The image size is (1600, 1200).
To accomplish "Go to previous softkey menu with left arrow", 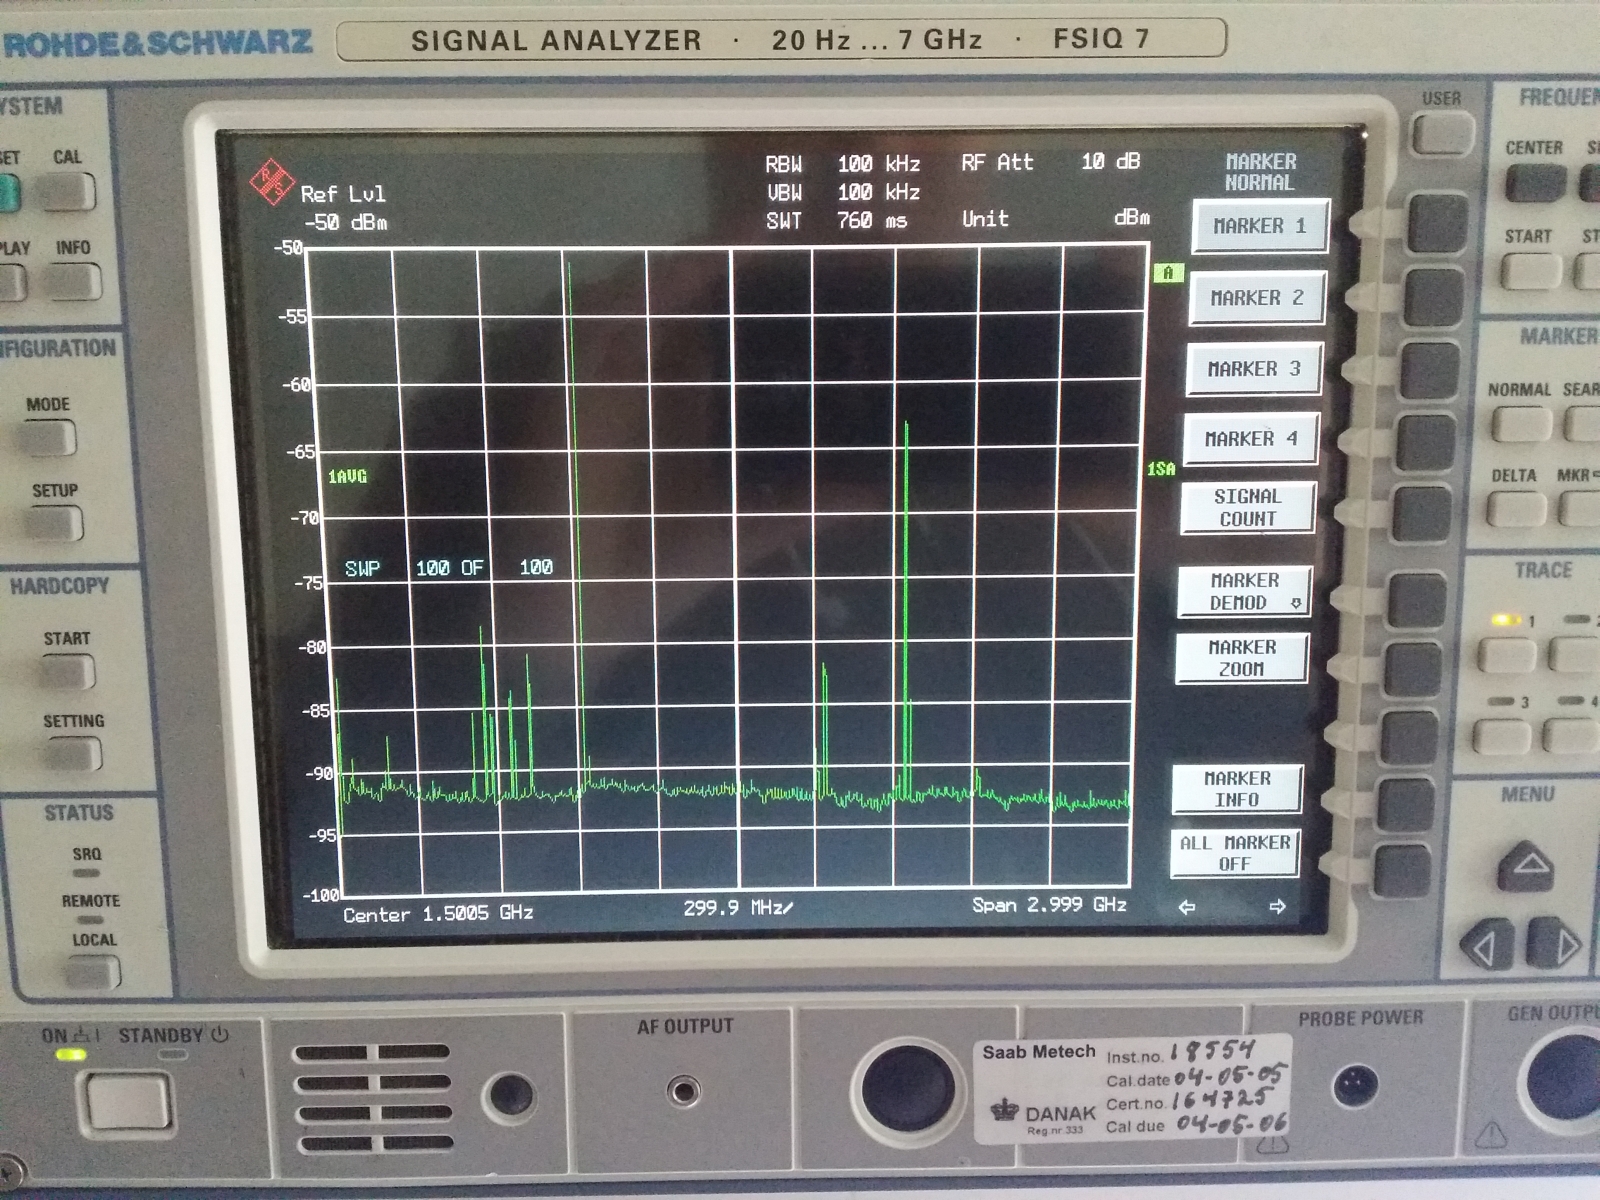I will (x=1187, y=907).
